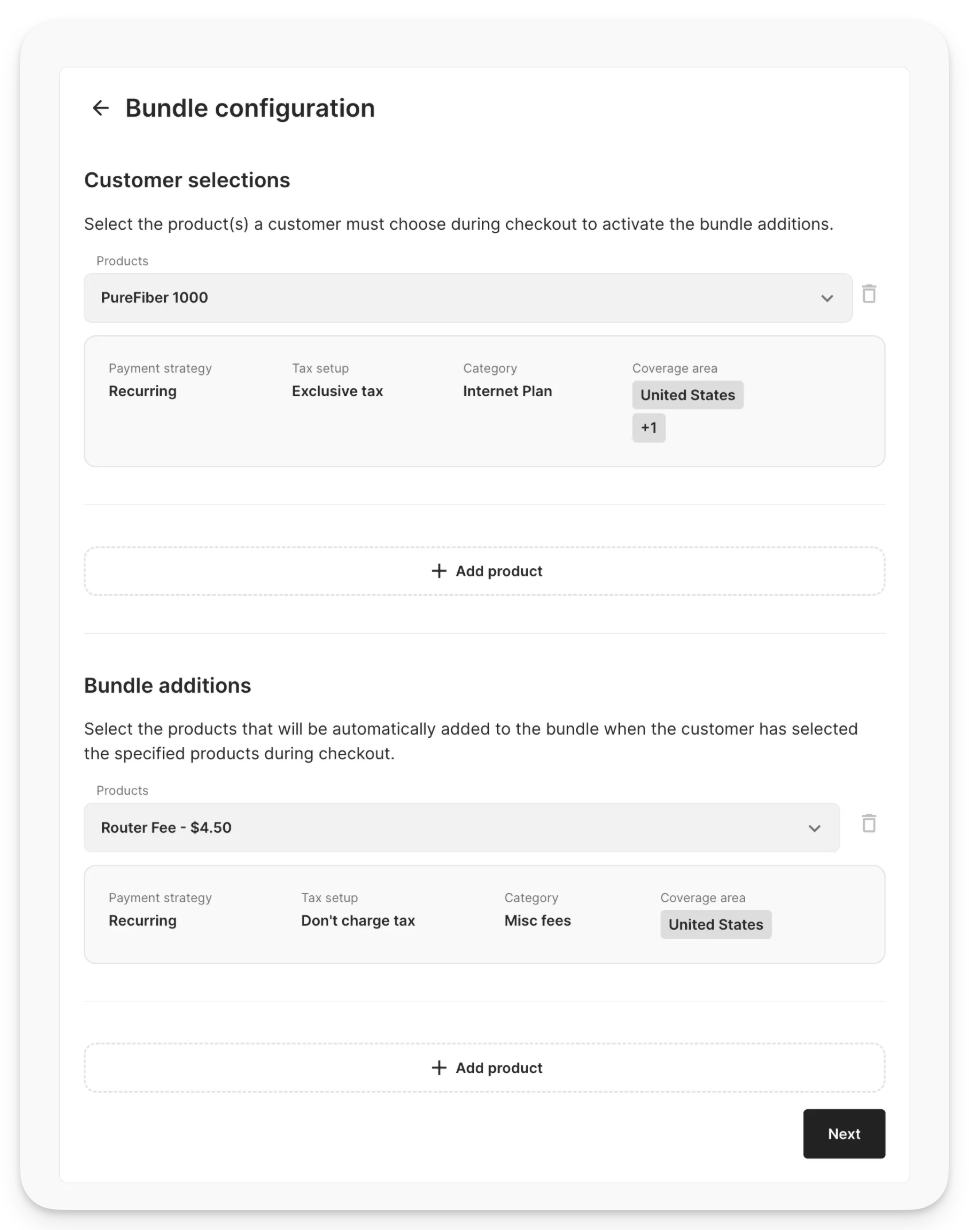Expand the chevron on PureFiber 1000 field
969x1230 pixels.
pos(827,298)
